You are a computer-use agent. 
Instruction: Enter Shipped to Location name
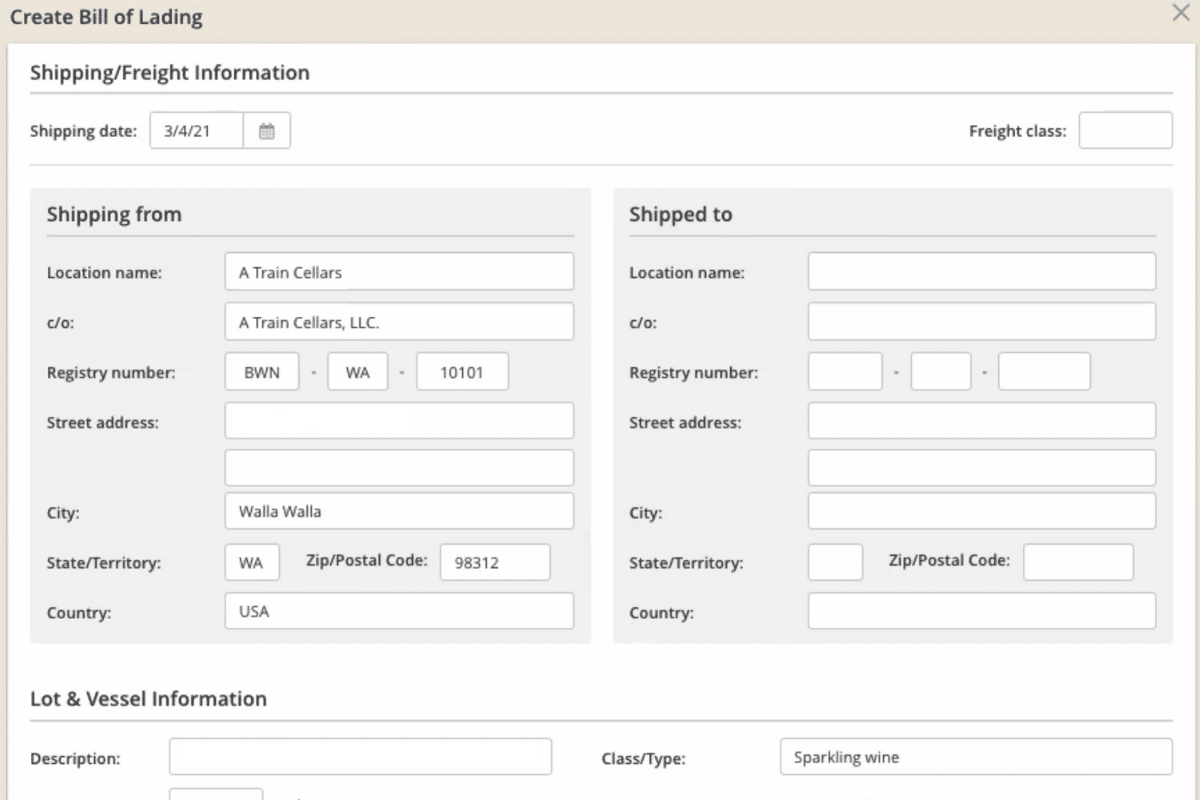tap(981, 272)
